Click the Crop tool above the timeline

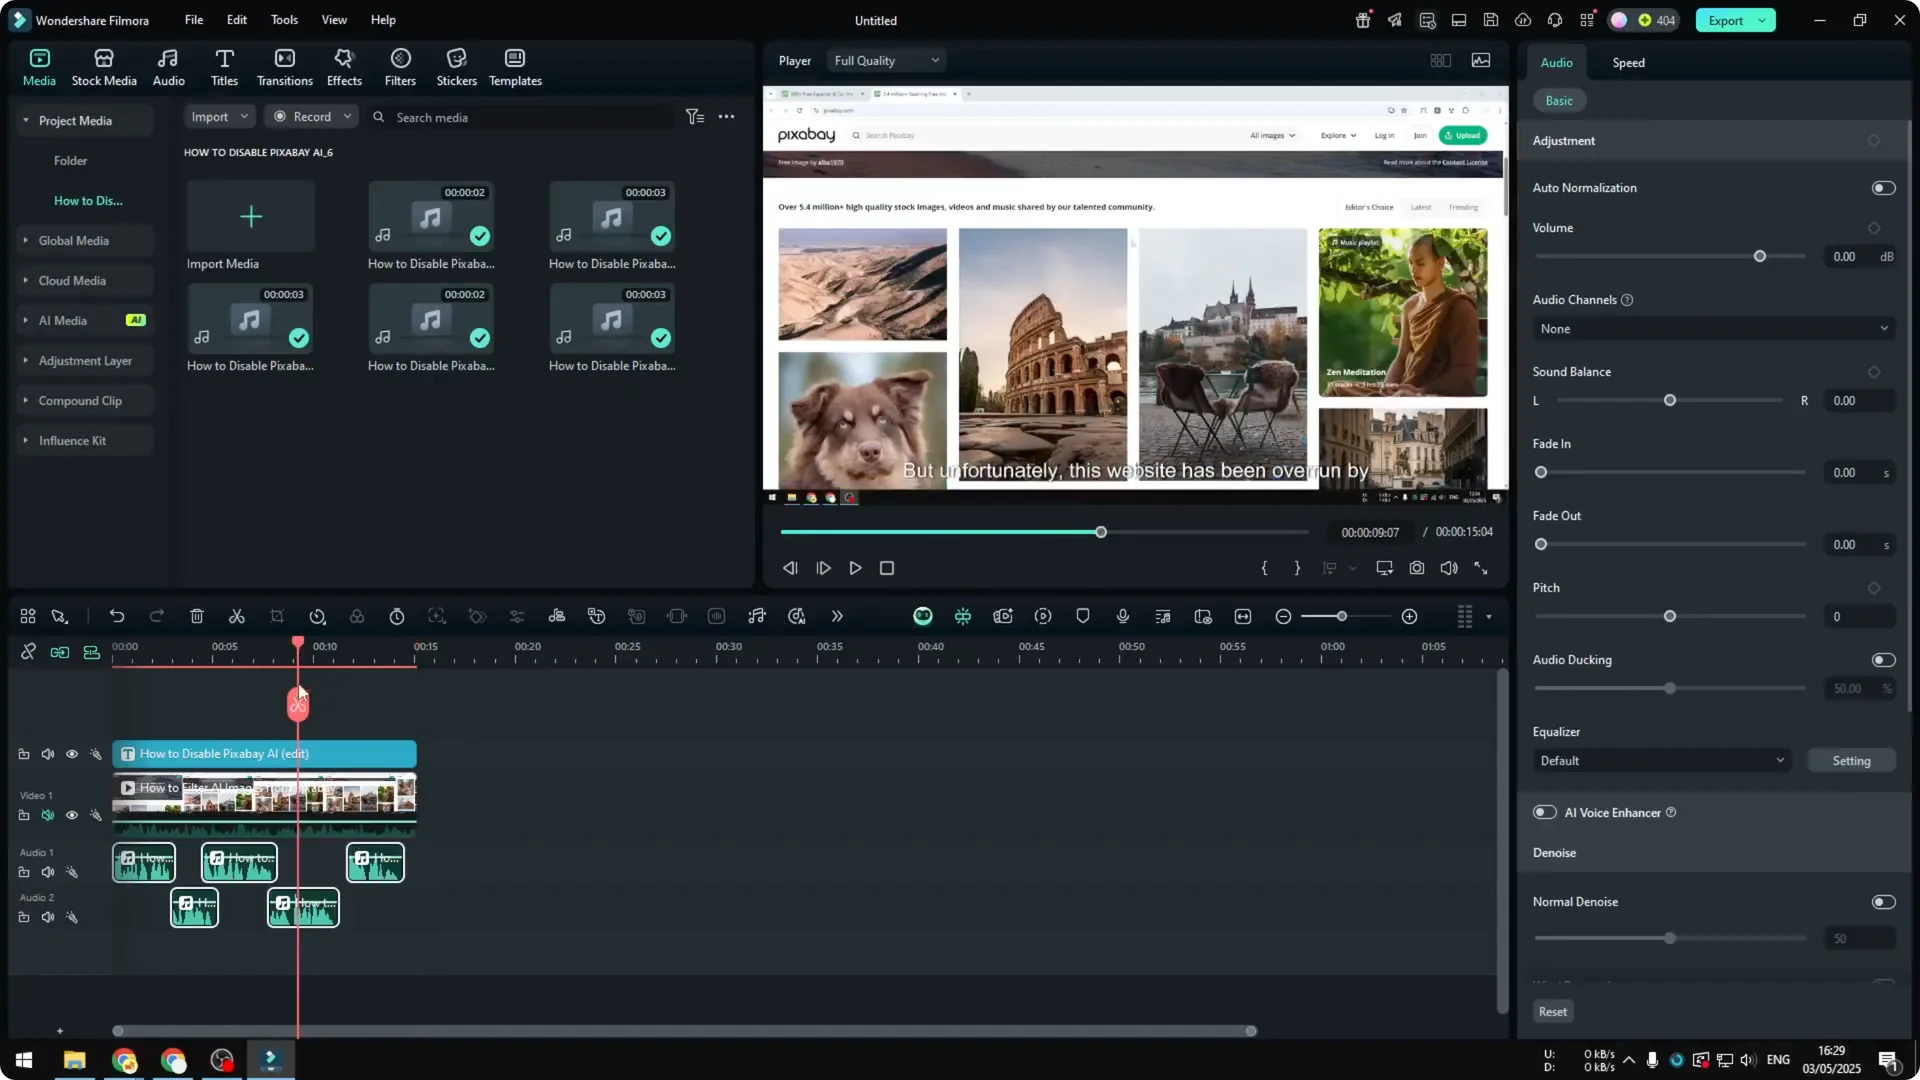(277, 616)
